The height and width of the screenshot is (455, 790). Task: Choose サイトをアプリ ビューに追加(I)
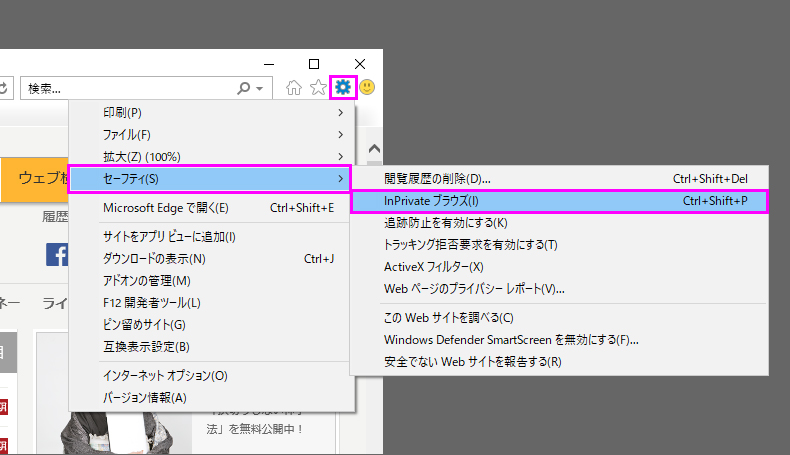(210, 236)
